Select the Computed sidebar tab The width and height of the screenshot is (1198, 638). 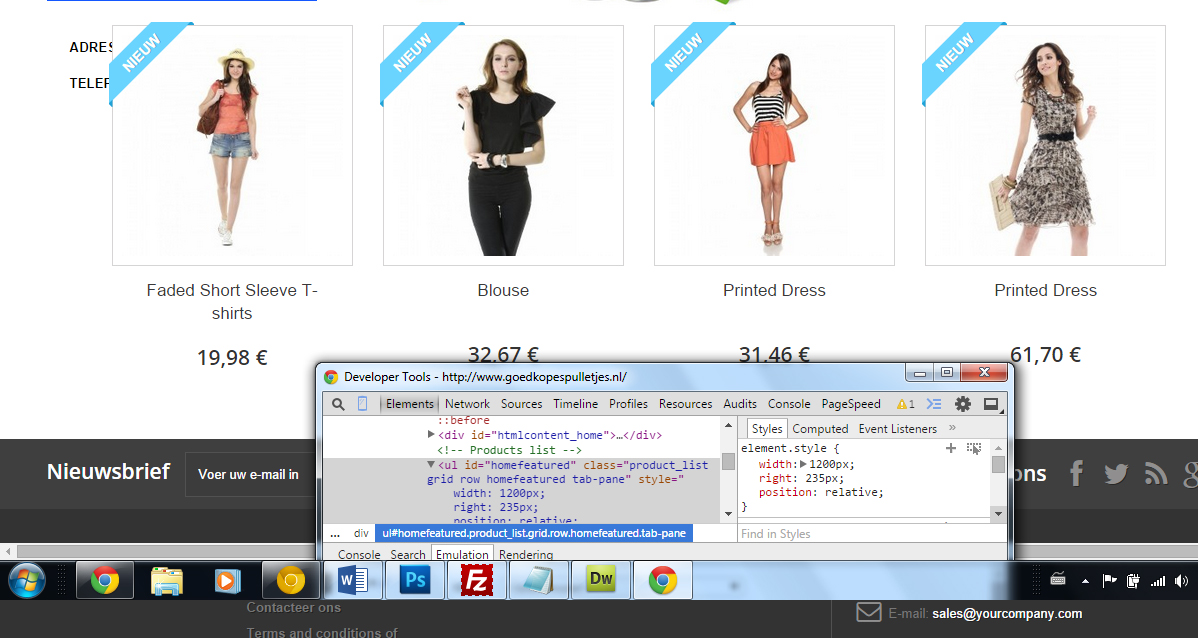821,429
